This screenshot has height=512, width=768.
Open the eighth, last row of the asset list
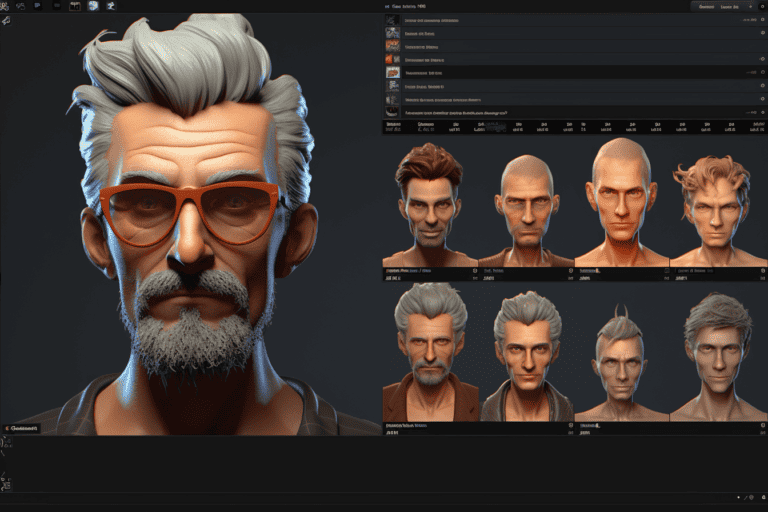575,112
